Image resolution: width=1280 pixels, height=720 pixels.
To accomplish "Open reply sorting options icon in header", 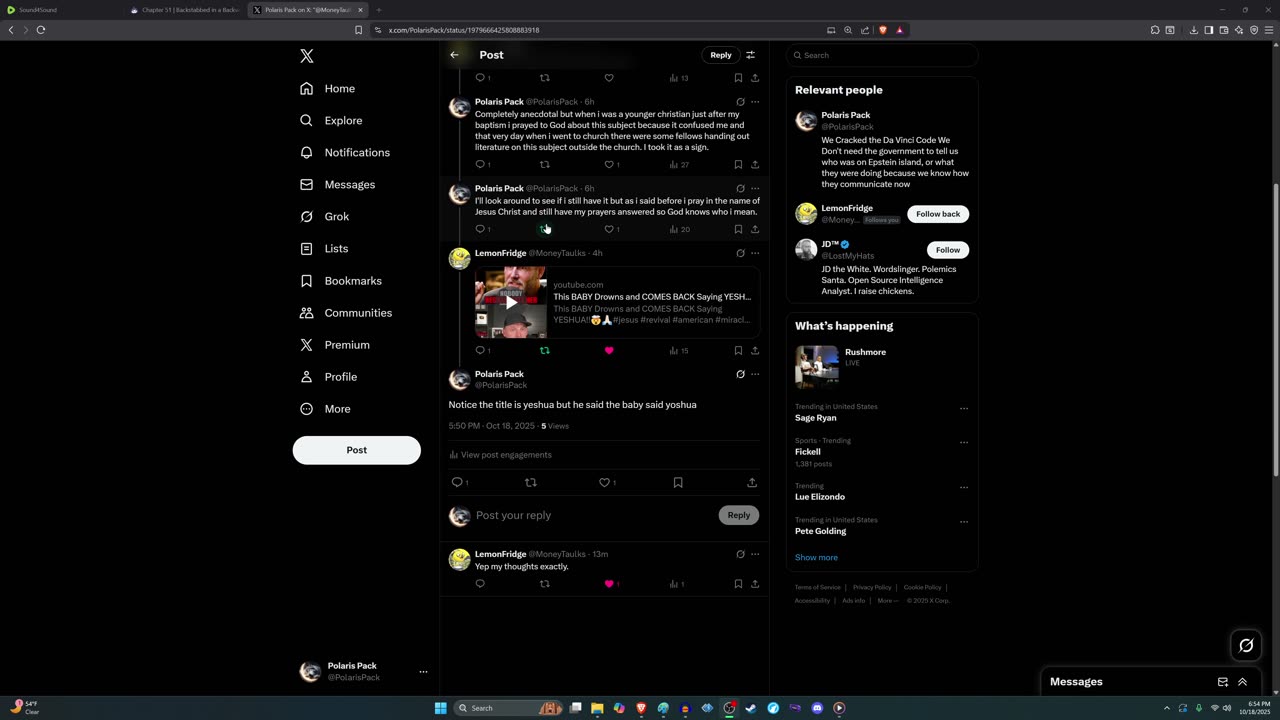I will click(x=750, y=55).
